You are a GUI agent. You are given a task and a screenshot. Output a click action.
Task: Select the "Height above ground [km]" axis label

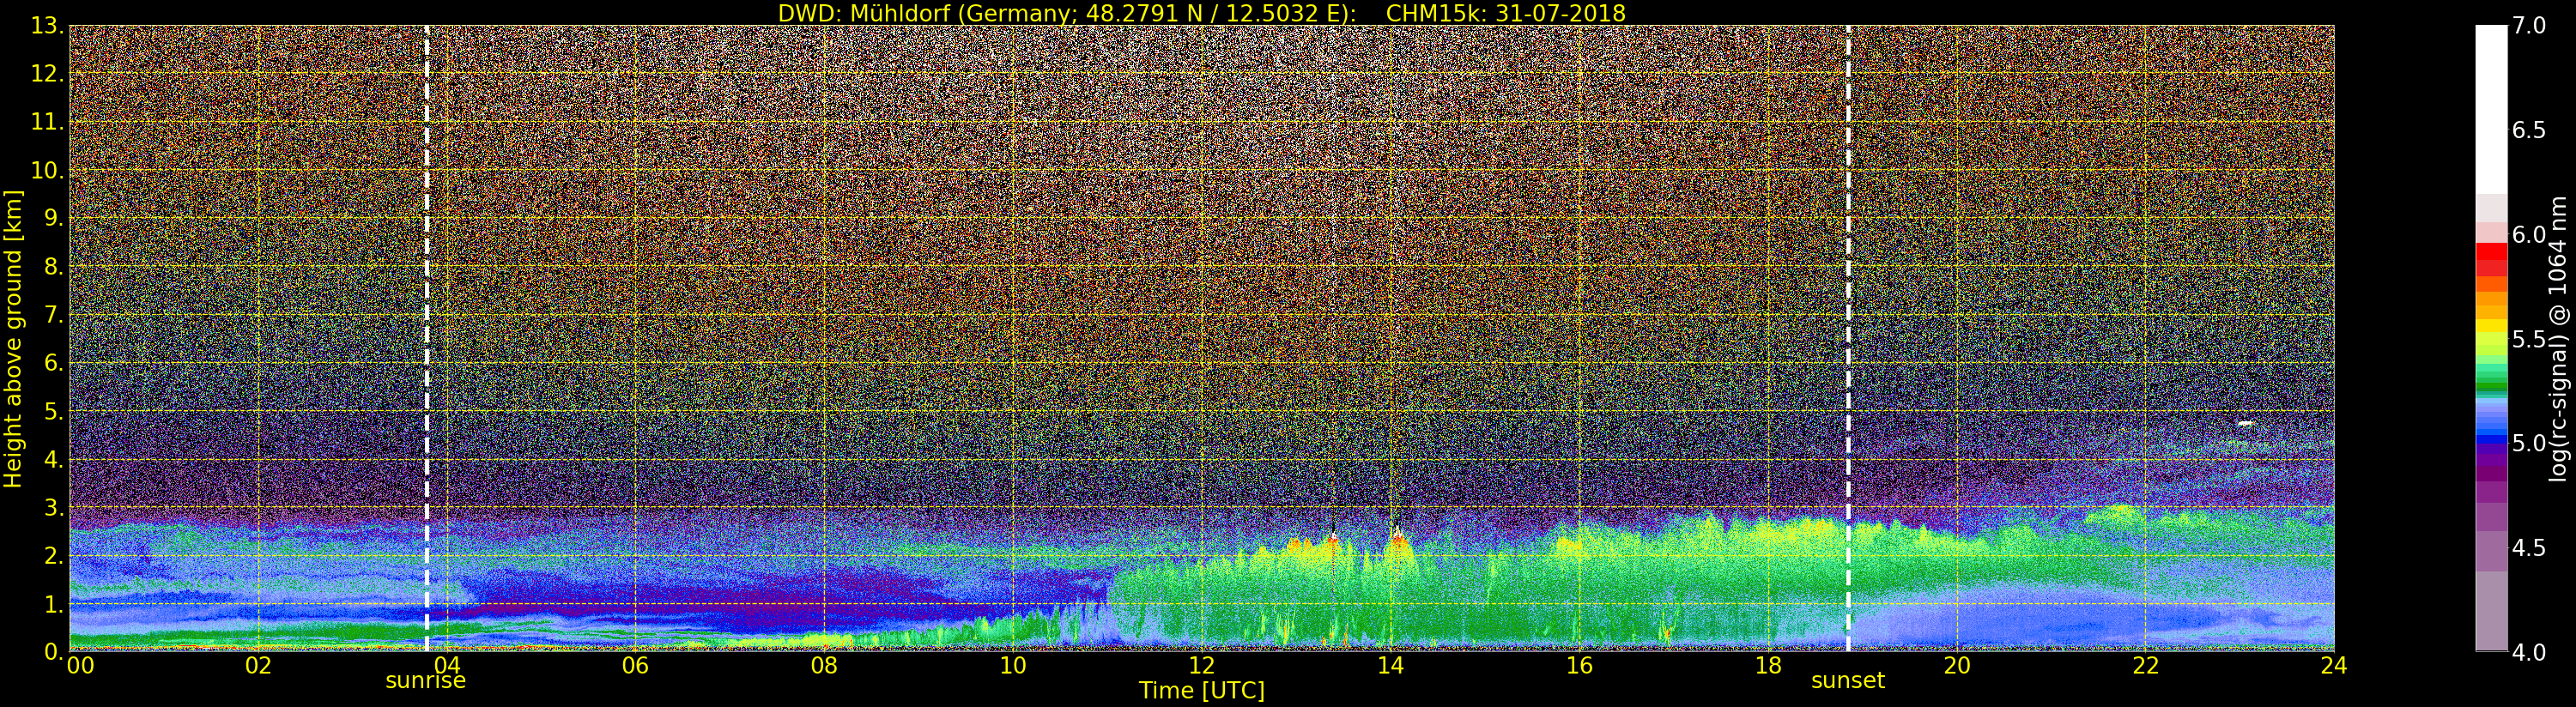[x=13, y=339]
